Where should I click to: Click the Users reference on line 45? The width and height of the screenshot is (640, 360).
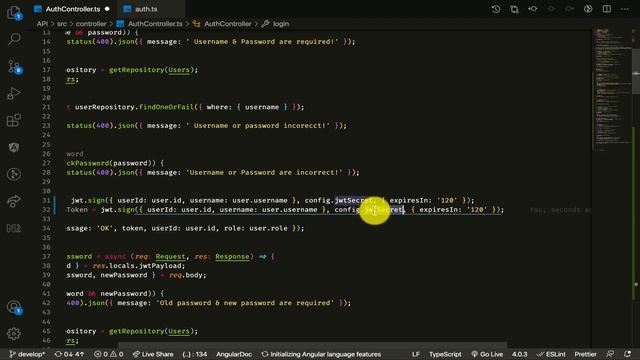[179, 331]
